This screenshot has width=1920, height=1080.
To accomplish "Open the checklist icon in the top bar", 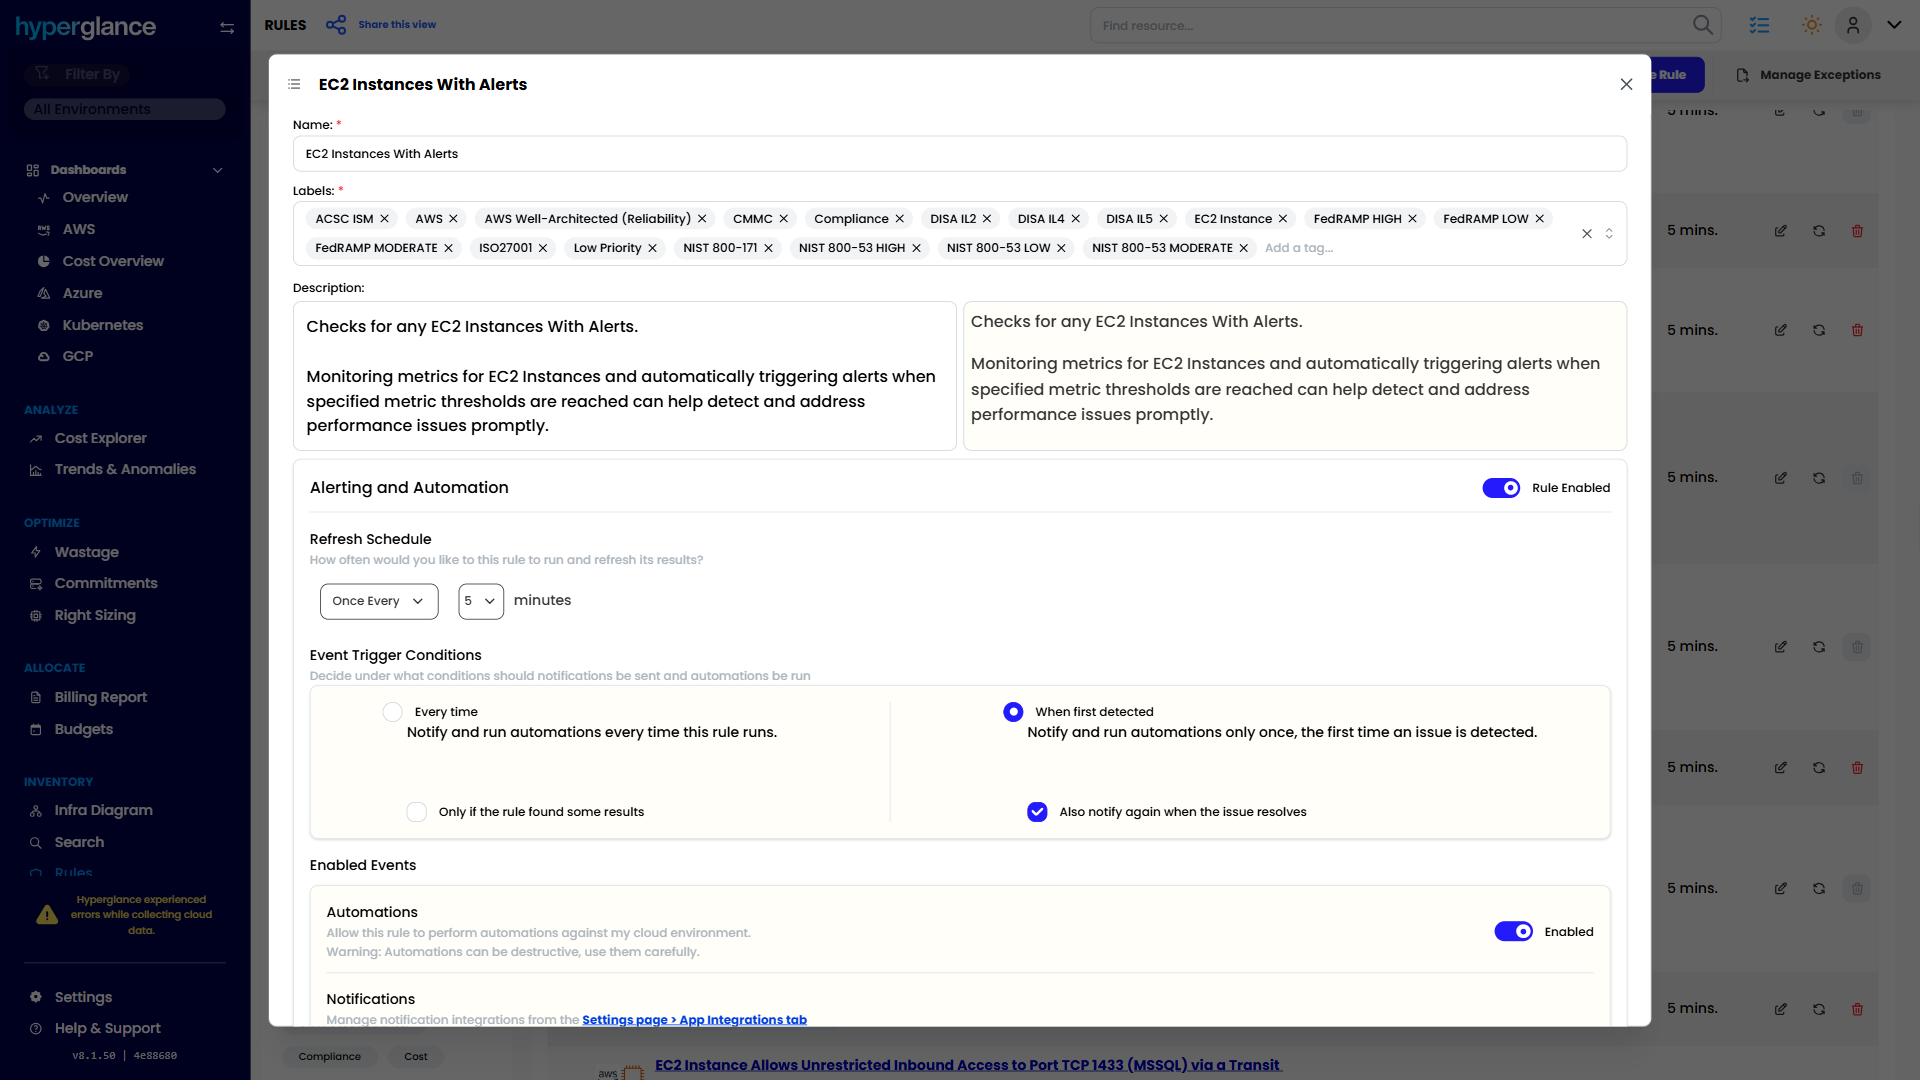I will tap(1759, 25).
